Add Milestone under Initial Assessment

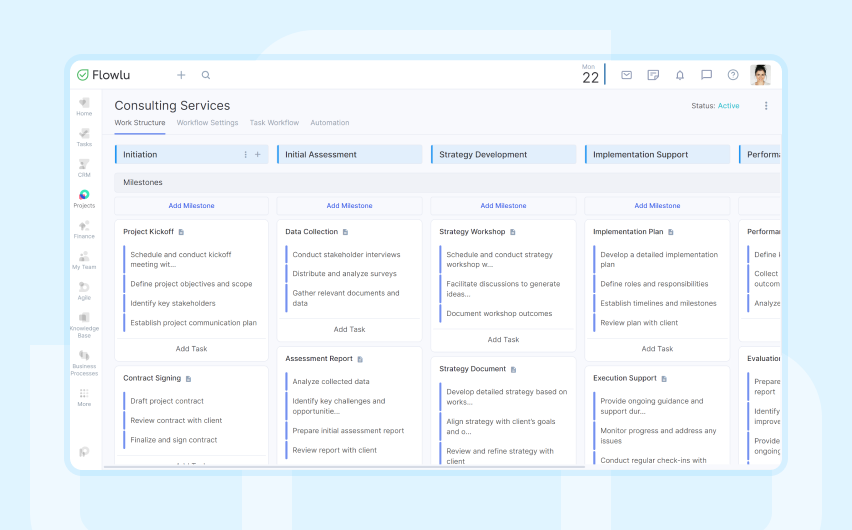349,205
